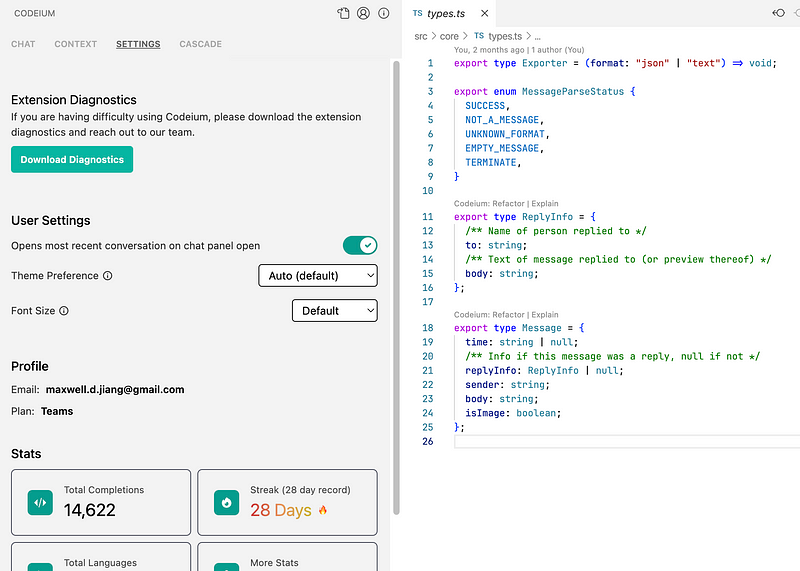Viewport: 800px width, 571px height.
Task: Click the TS file icon on types.ts tab
Action: [417, 13]
